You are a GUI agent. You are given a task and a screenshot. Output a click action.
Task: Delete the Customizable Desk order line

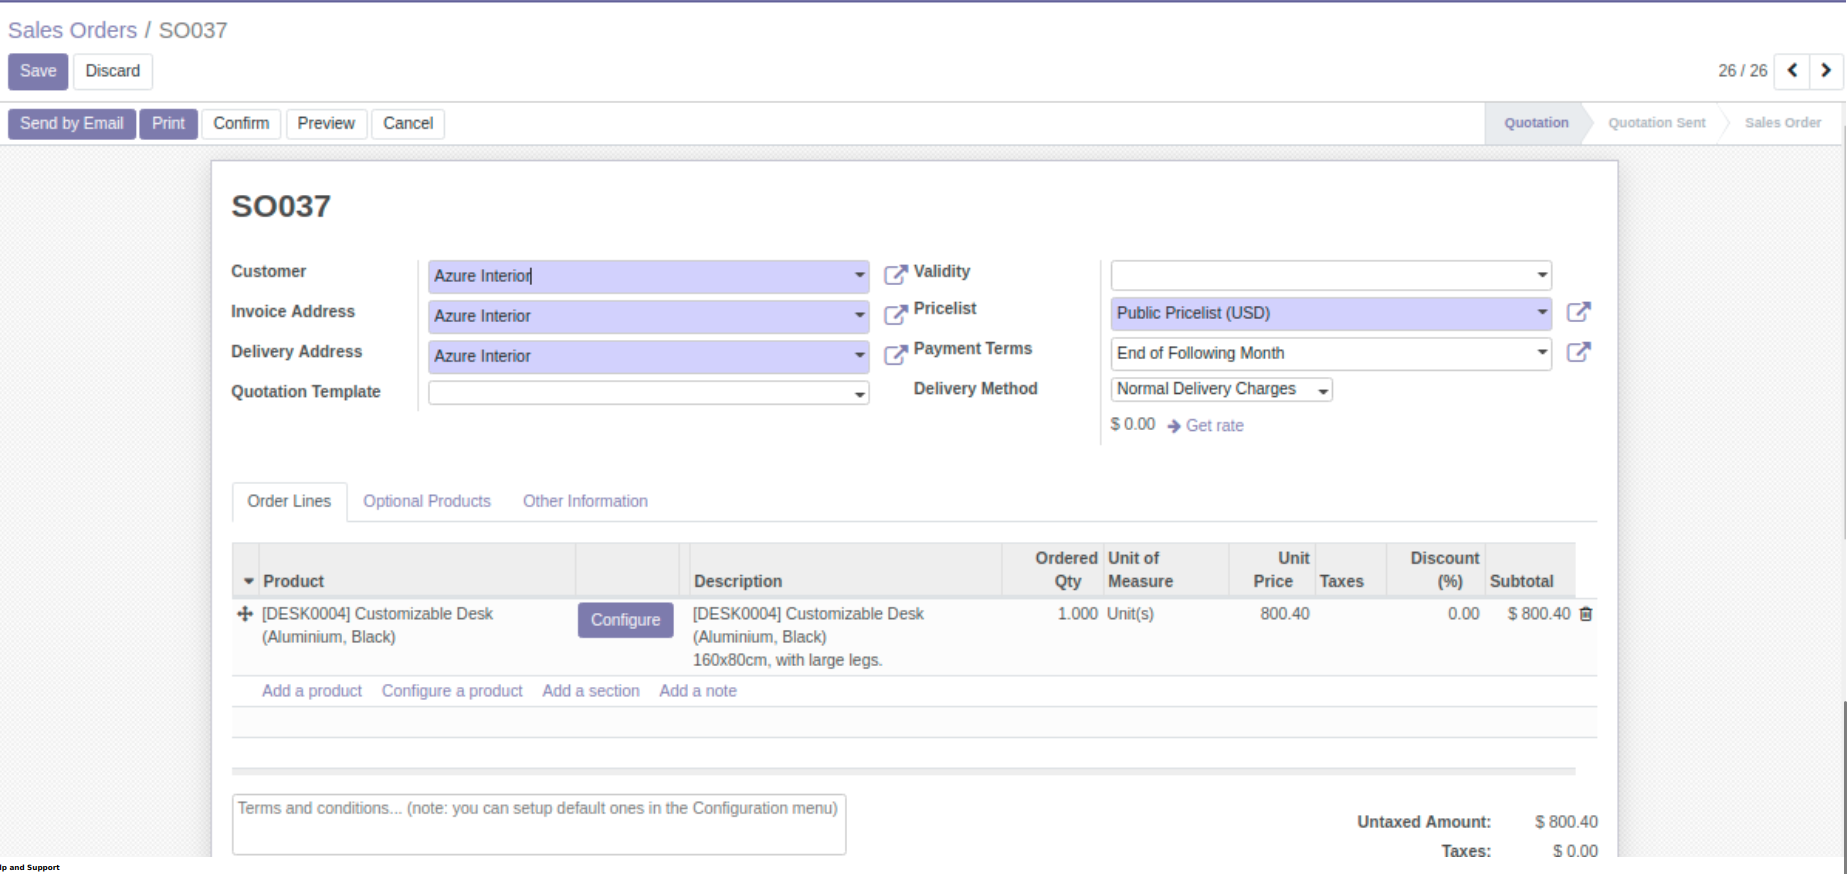point(1586,614)
